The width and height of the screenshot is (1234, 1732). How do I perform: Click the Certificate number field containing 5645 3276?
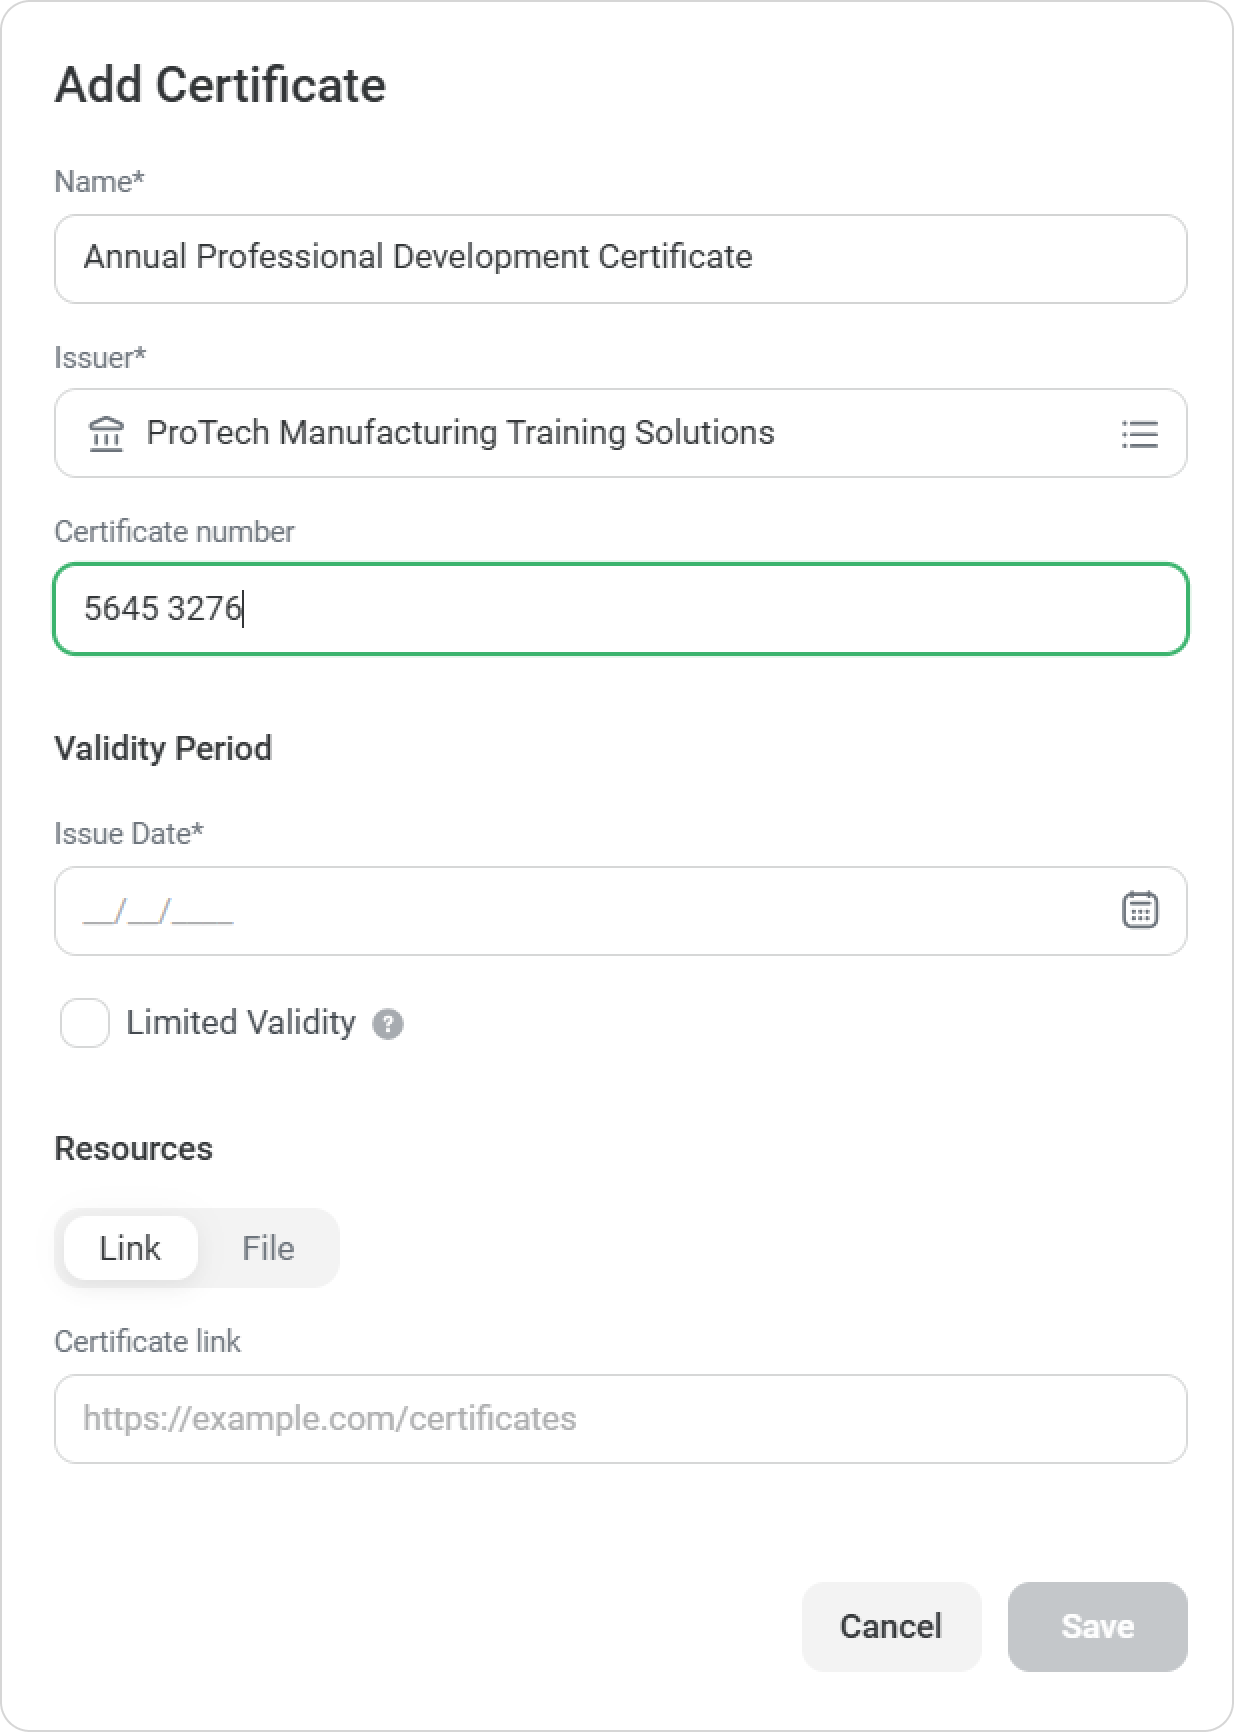coord(620,609)
